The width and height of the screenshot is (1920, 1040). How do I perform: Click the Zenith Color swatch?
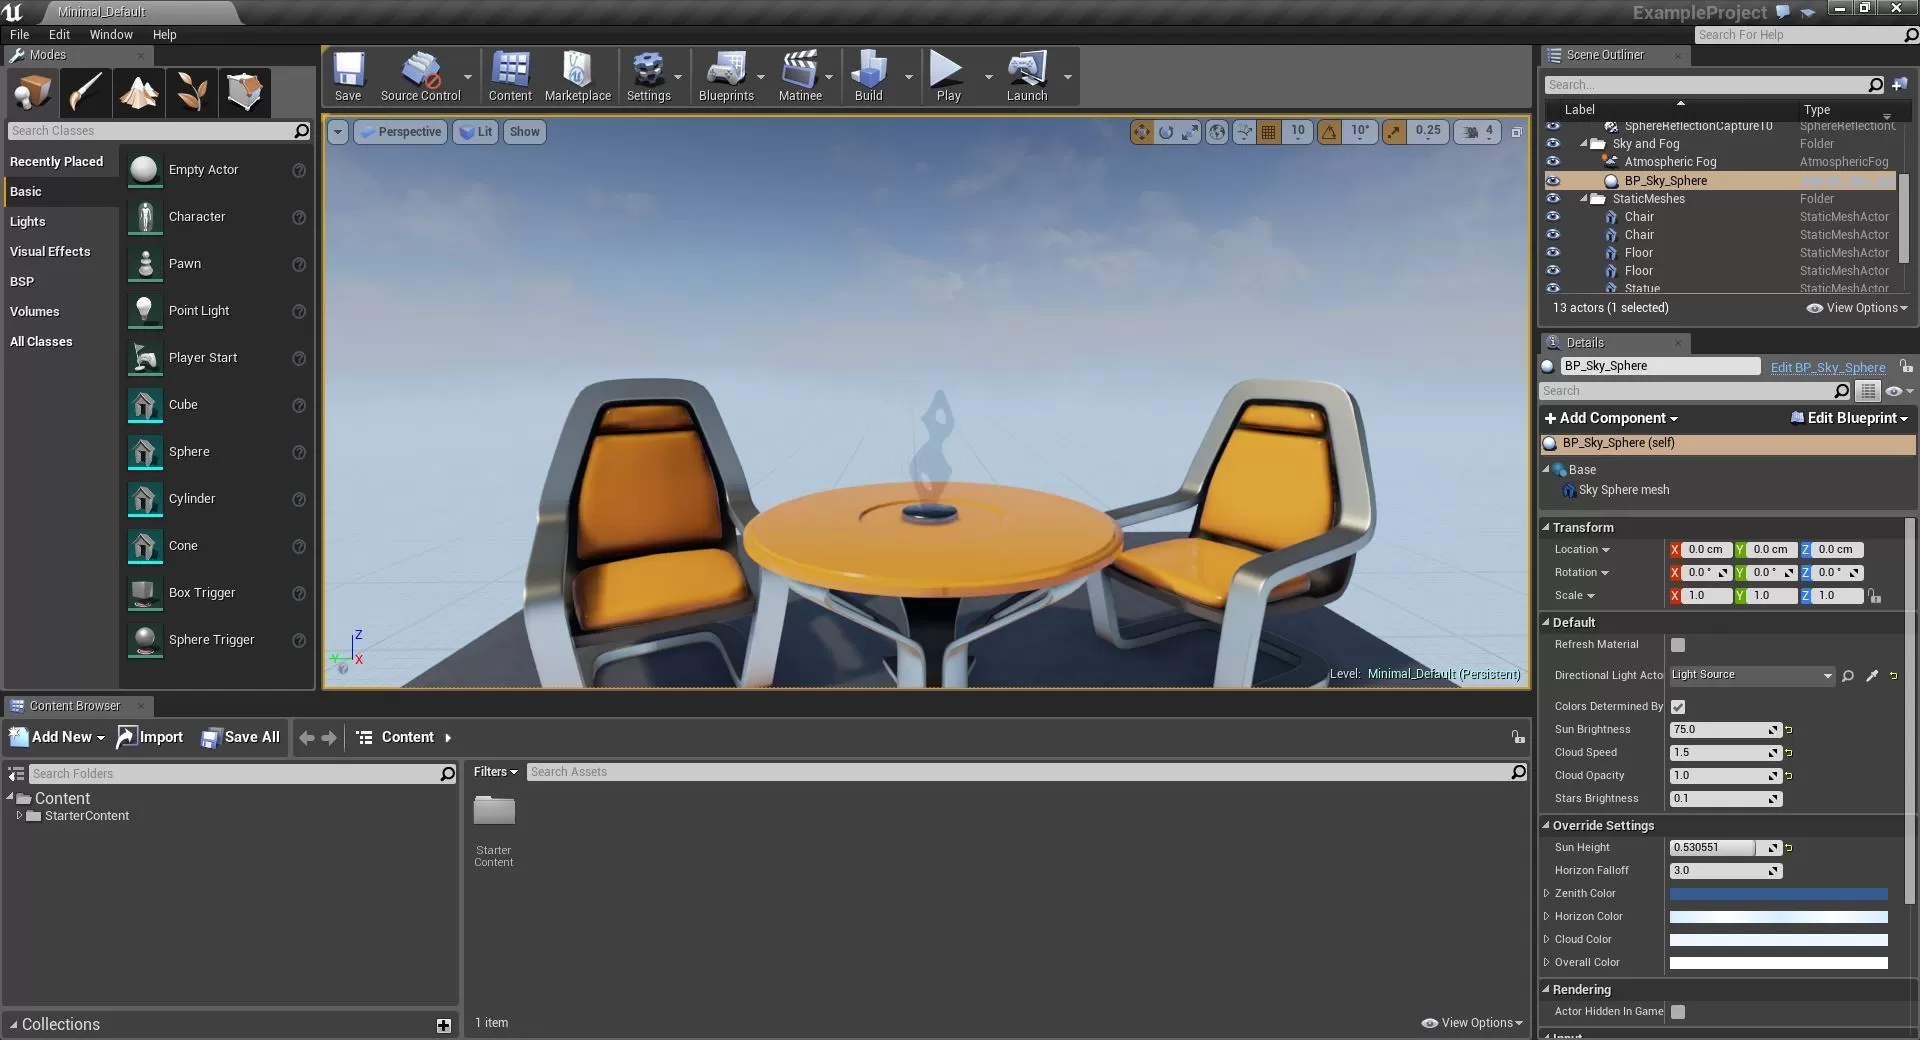pyautogui.click(x=1778, y=894)
